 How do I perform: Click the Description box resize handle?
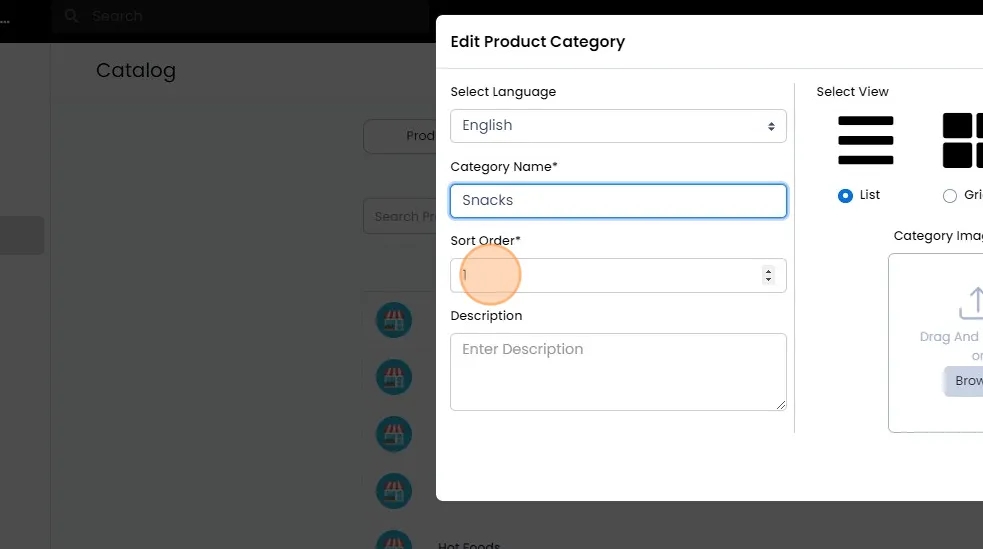click(x=781, y=405)
